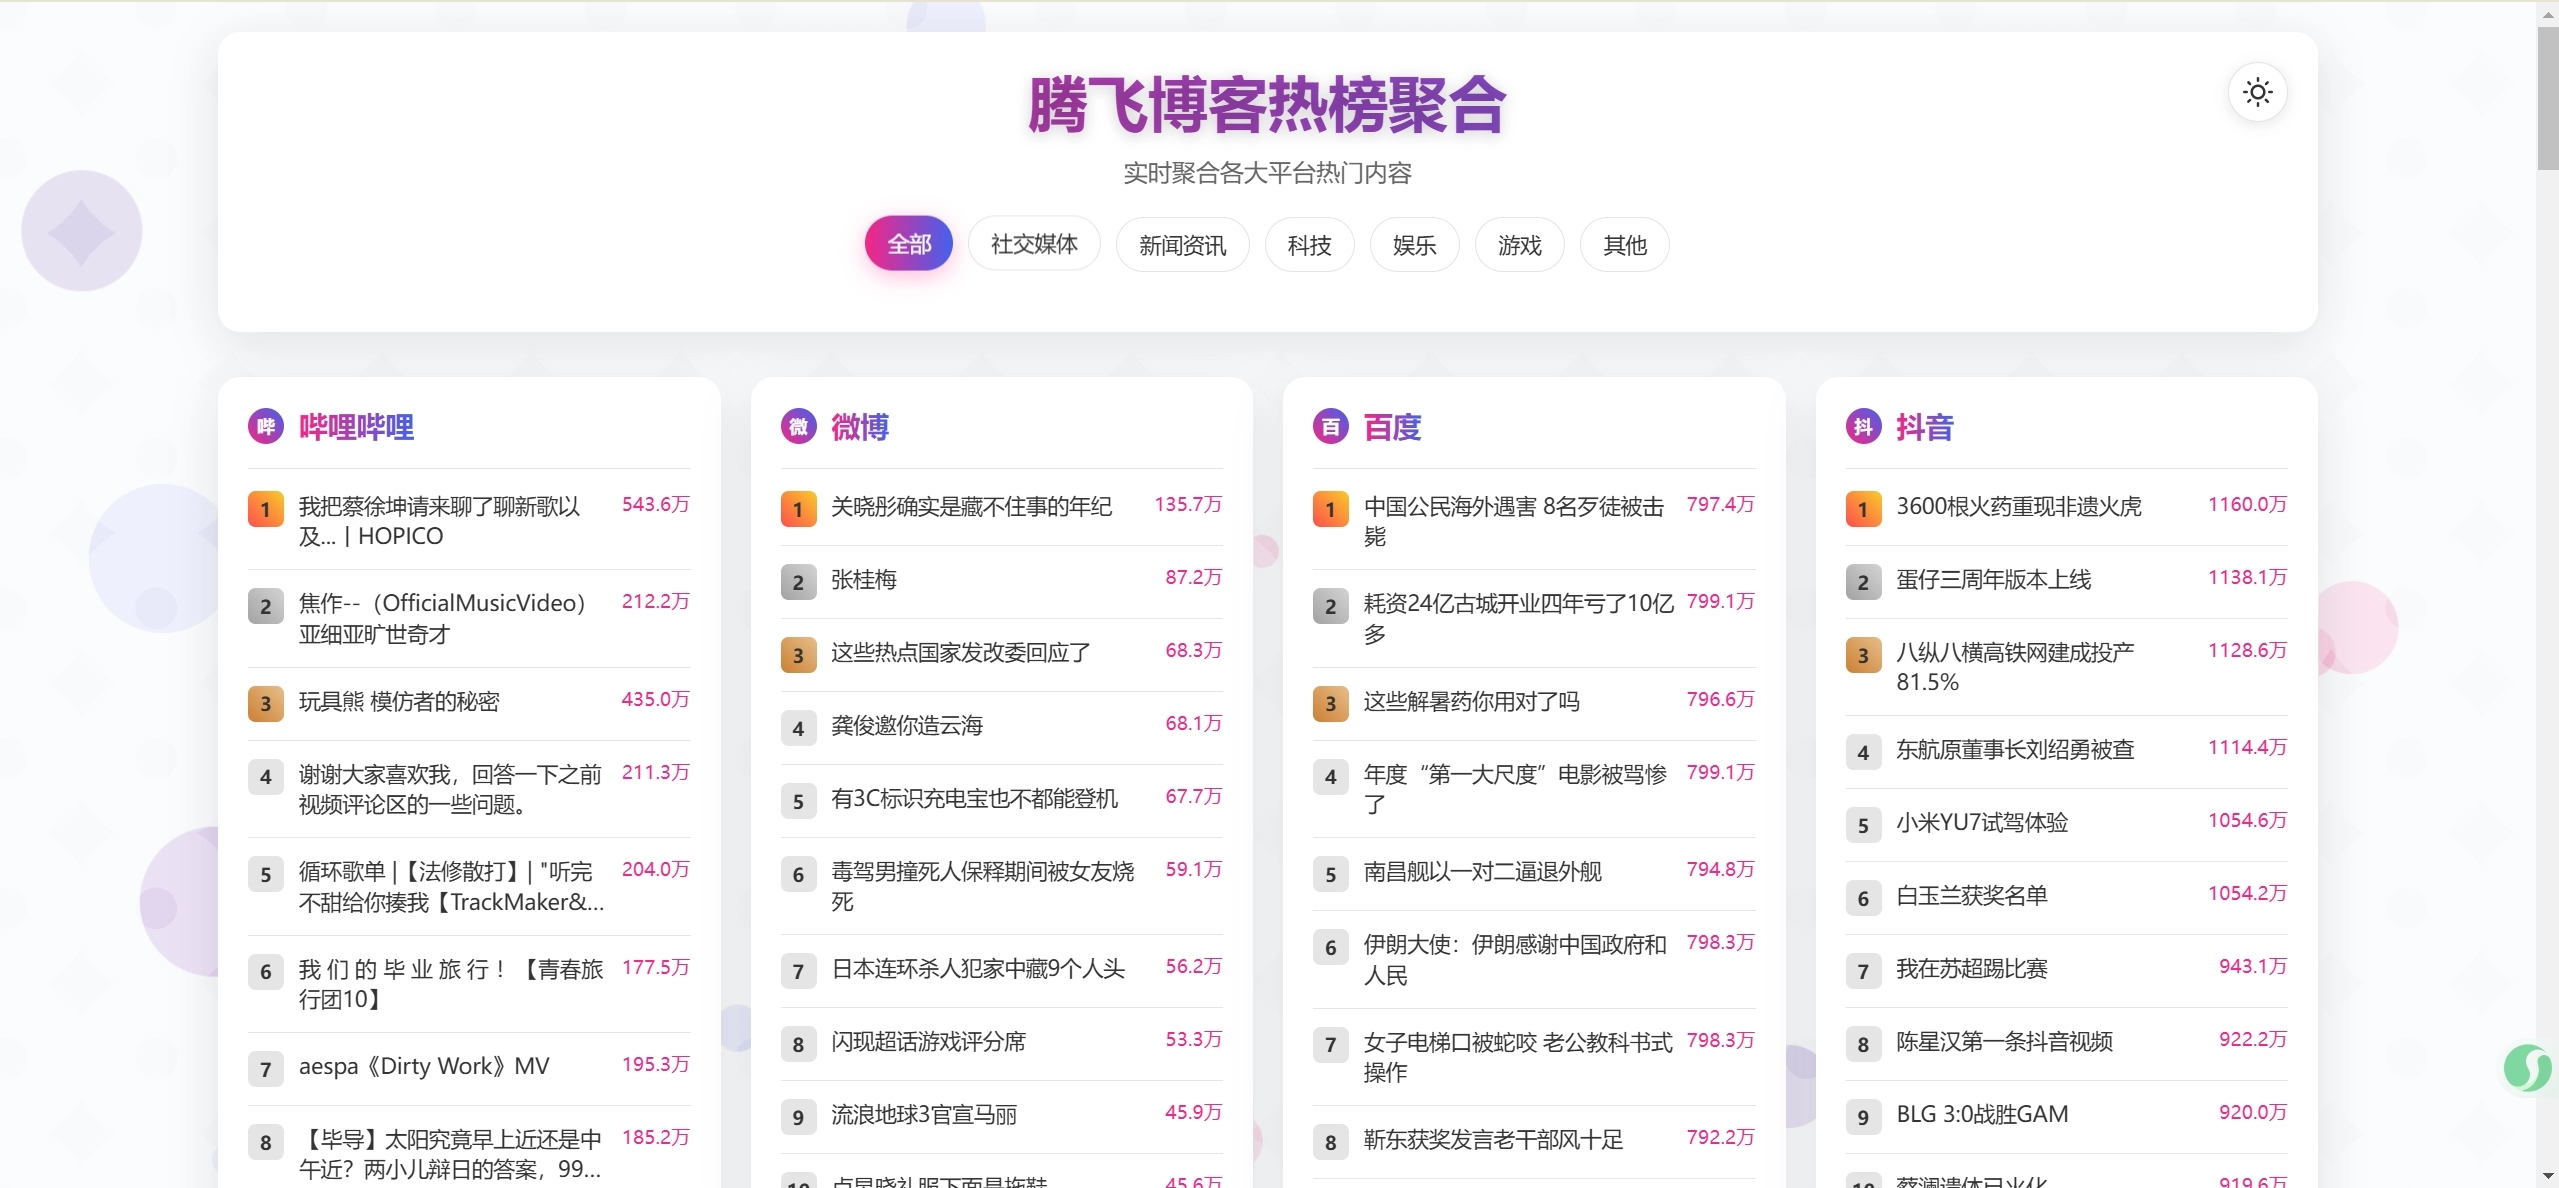Open 玩具熊 模仿者的秘密 item
The width and height of the screenshot is (2559, 1188).
pos(469,703)
